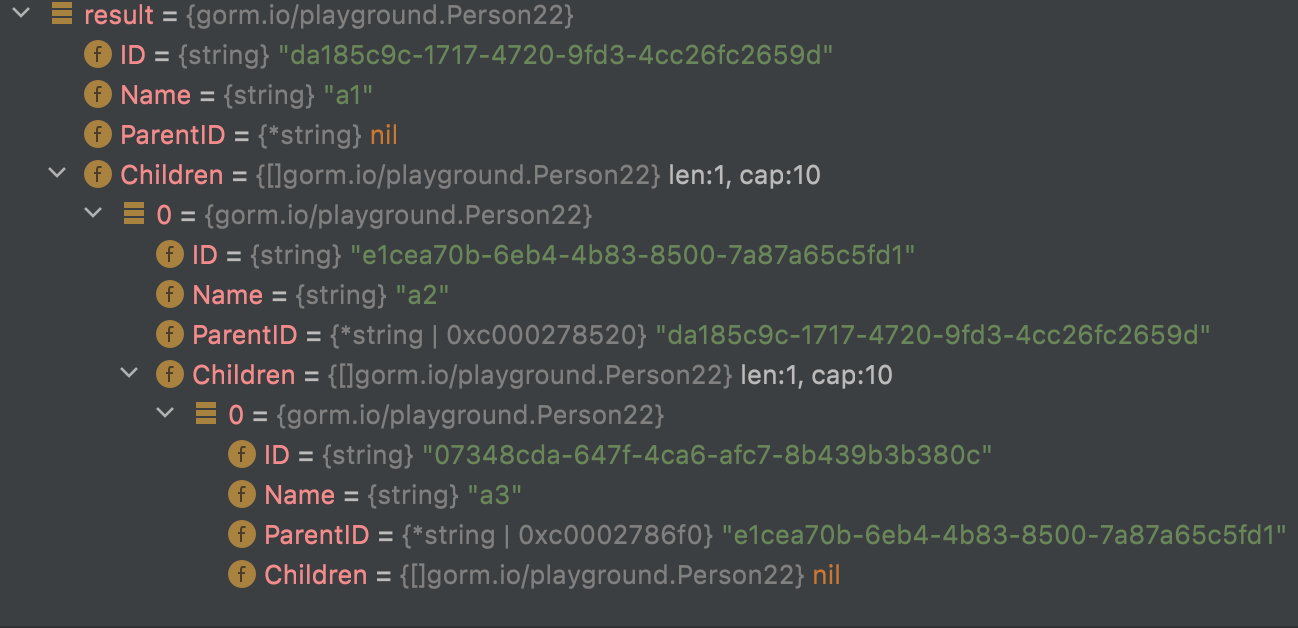The width and height of the screenshot is (1298, 628).
Task: Click the field icon beside ParentID nil
Action: 97,135
